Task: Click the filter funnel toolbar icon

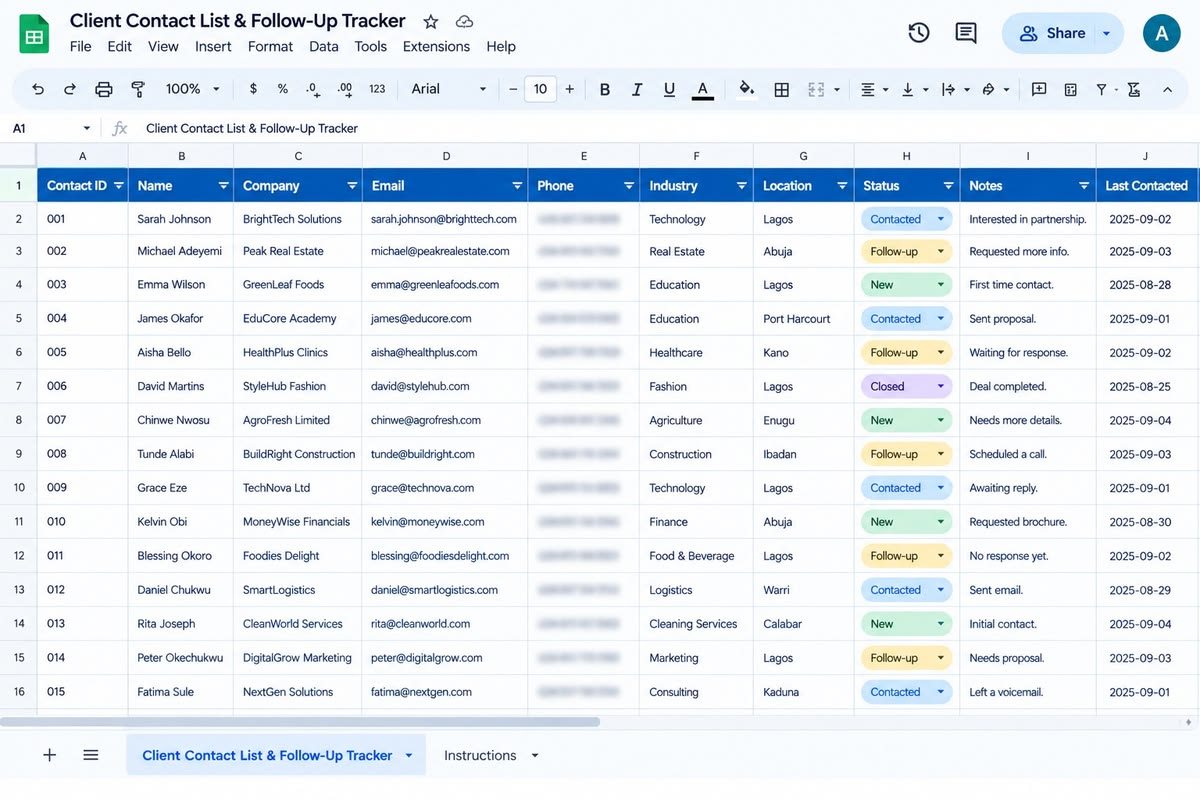Action: pyautogui.click(x=1101, y=89)
